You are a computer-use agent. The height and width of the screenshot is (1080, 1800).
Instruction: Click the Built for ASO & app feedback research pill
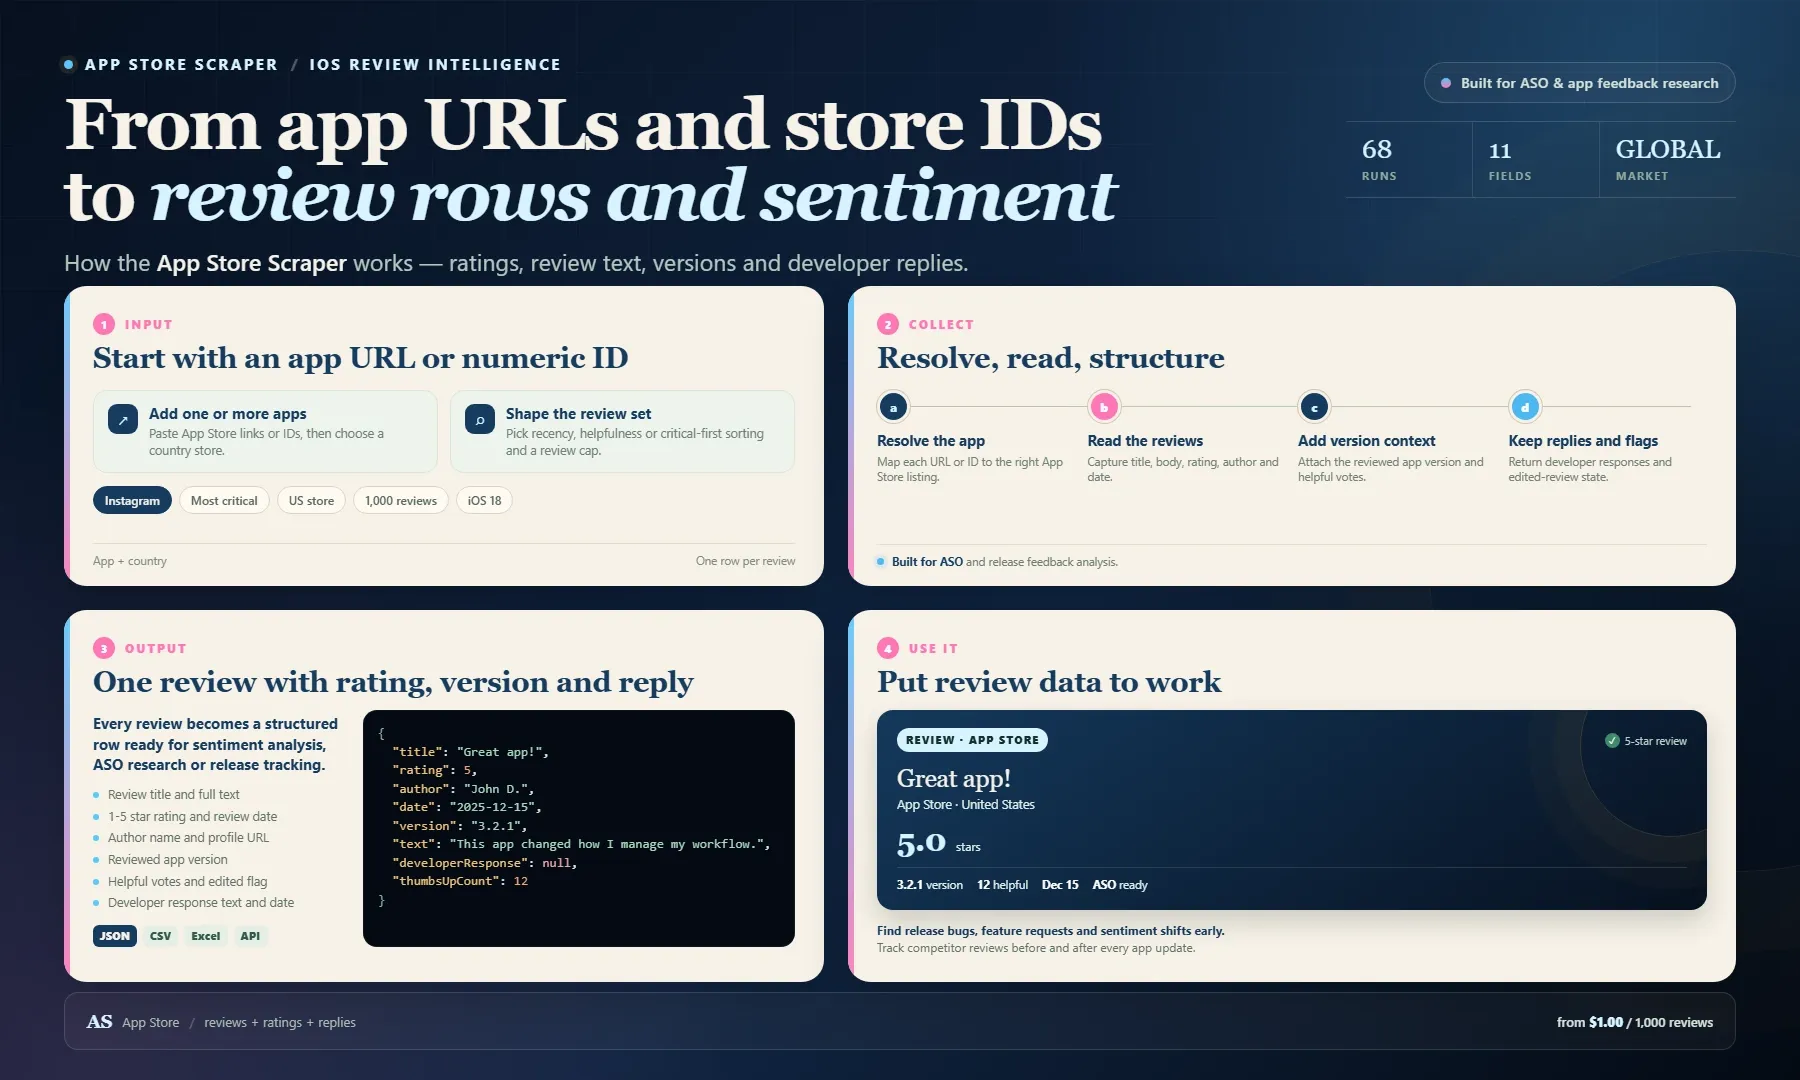coord(1579,83)
